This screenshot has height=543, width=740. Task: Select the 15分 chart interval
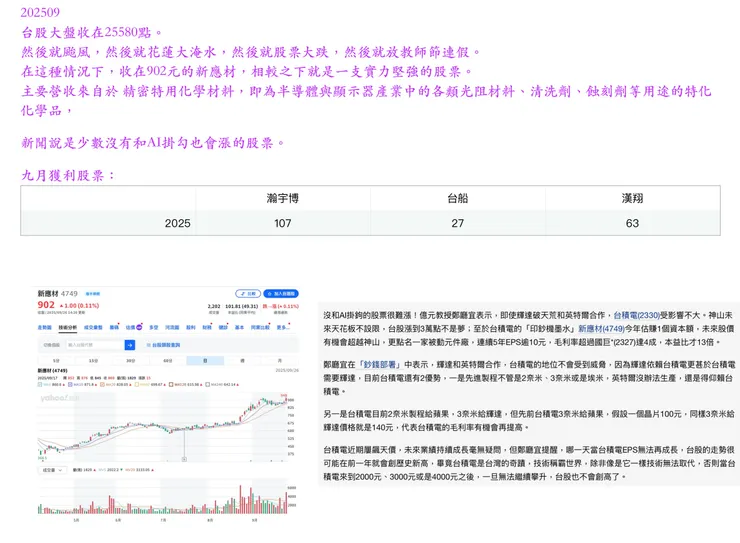click(93, 360)
